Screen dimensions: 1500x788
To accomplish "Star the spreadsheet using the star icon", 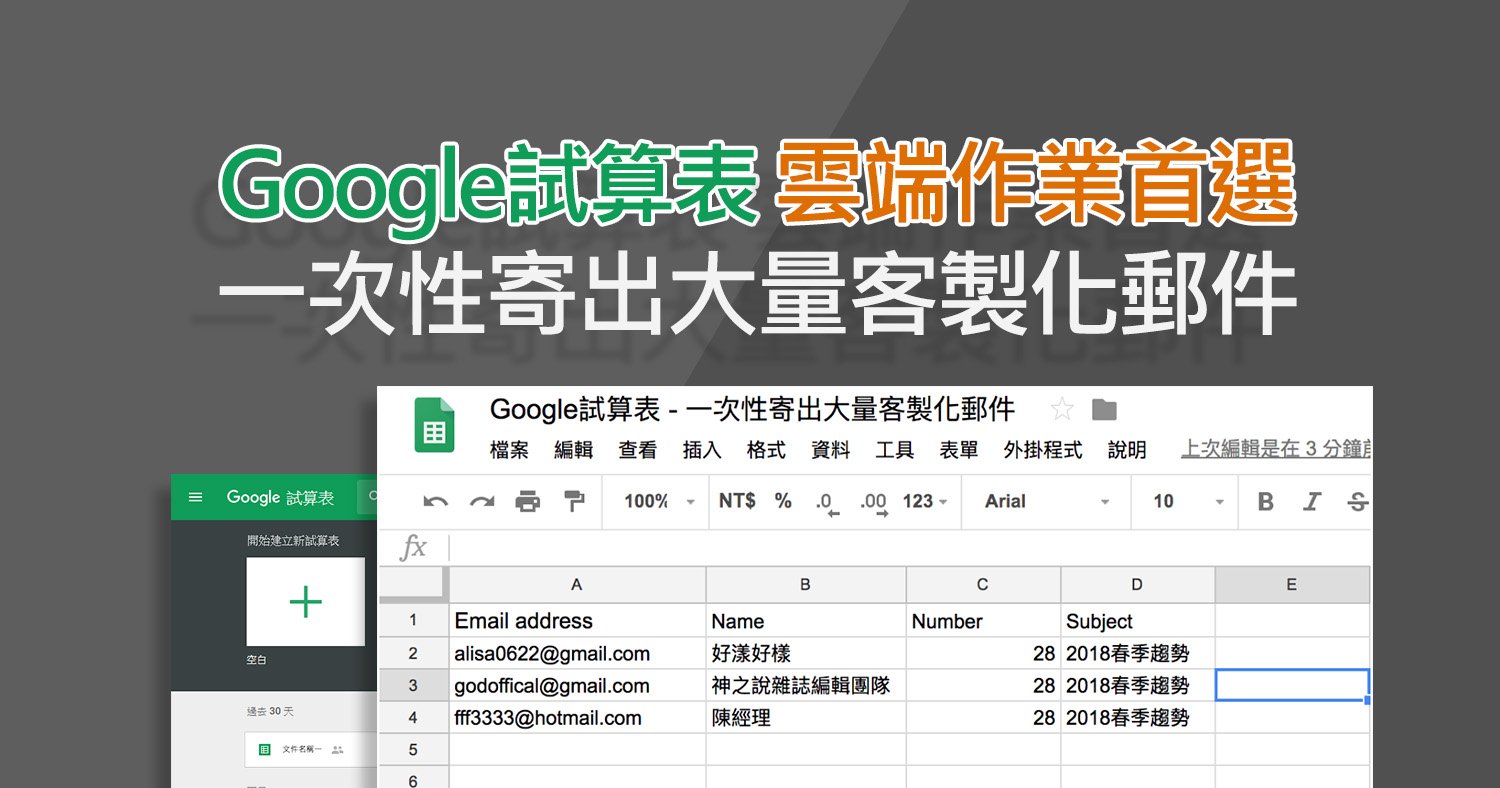I will [x=1062, y=409].
